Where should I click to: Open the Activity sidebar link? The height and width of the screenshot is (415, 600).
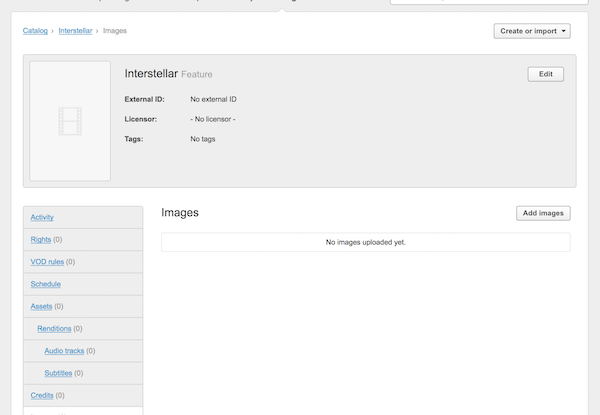[42, 217]
